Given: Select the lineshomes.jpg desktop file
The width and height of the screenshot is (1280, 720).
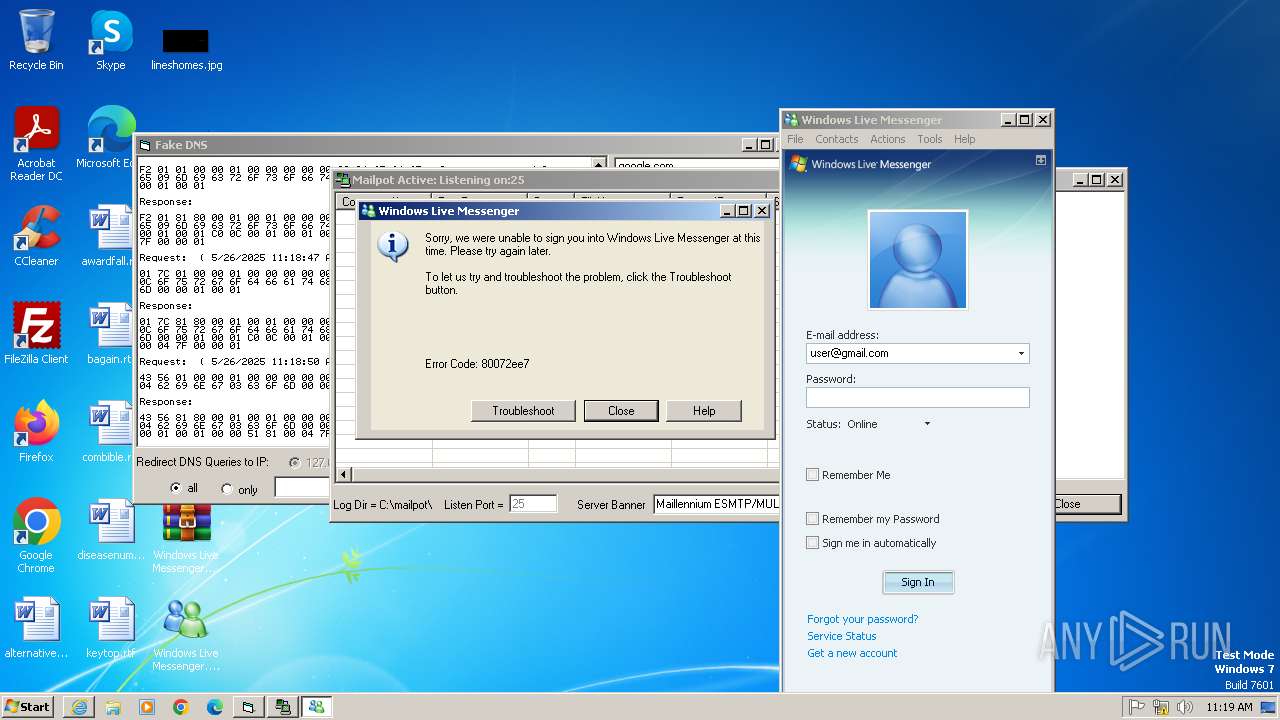Looking at the screenshot, I should (186, 49).
